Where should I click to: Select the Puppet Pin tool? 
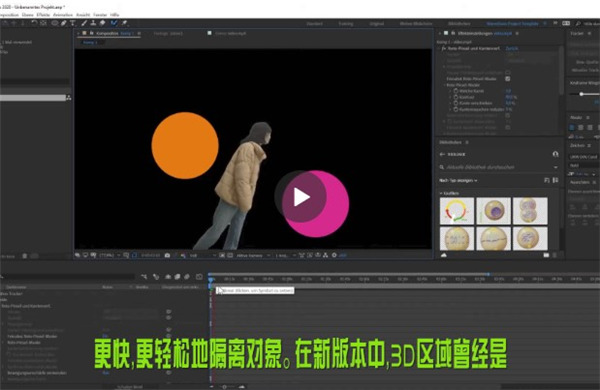pyautogui.click(x=124, y=23)
